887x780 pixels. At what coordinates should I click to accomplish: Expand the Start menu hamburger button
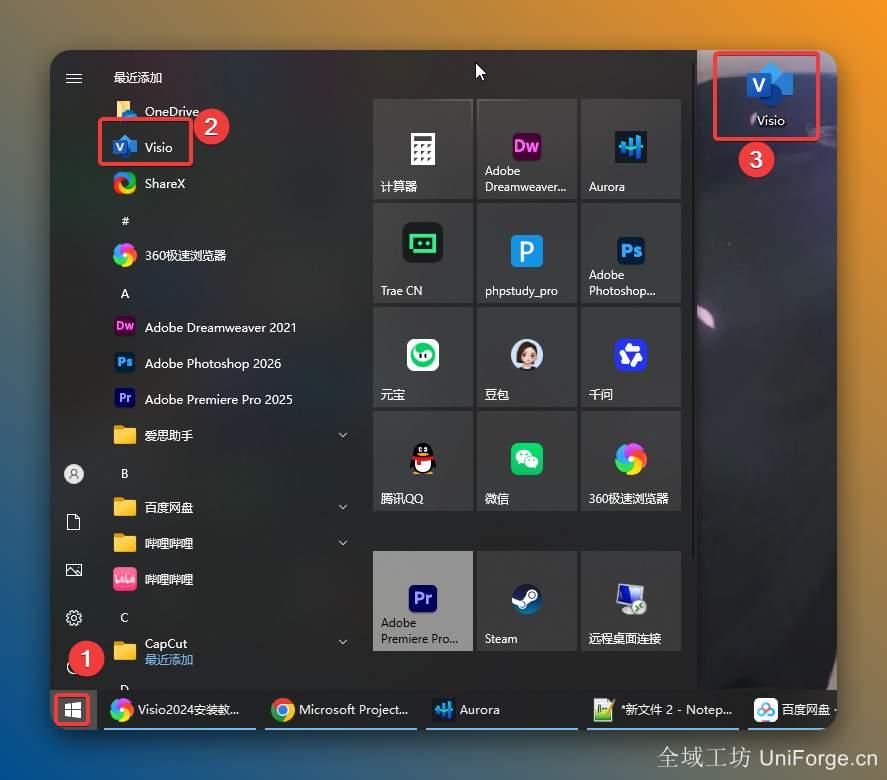(x=74, y=78)
